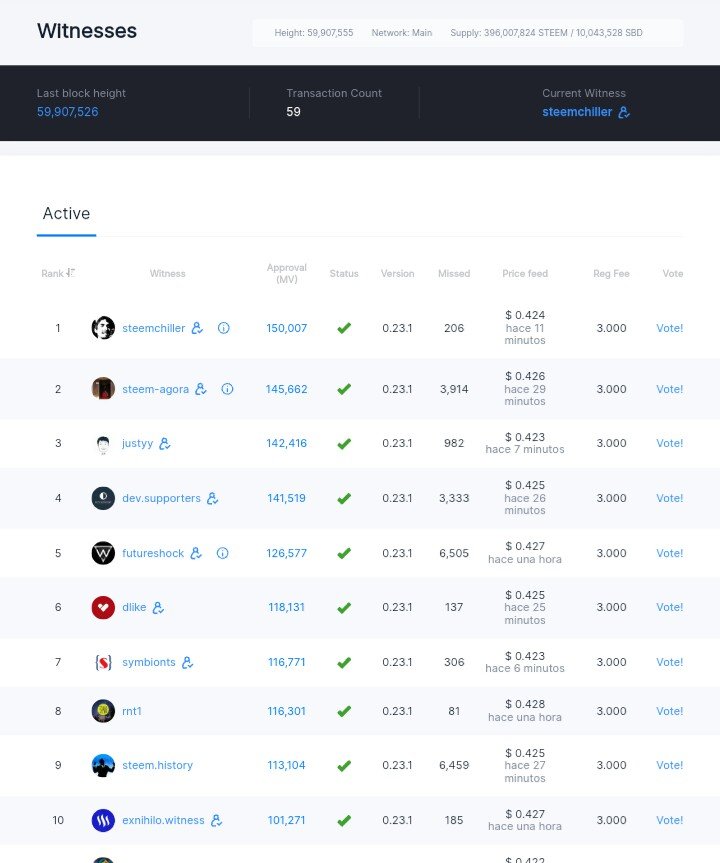
Task: Click approval value 145,662
Action: 286,389
